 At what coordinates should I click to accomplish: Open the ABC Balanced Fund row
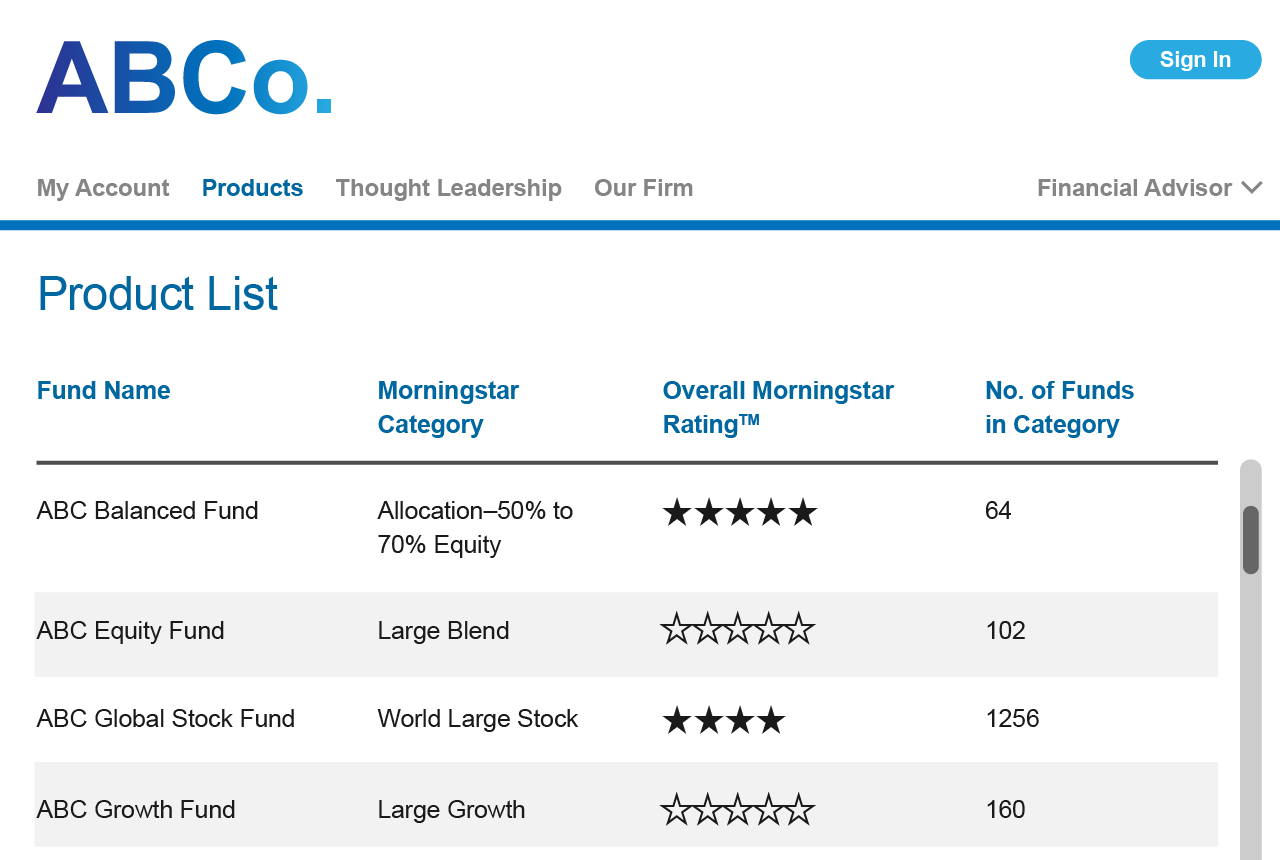pyautogui.click(x=147, y=511)
